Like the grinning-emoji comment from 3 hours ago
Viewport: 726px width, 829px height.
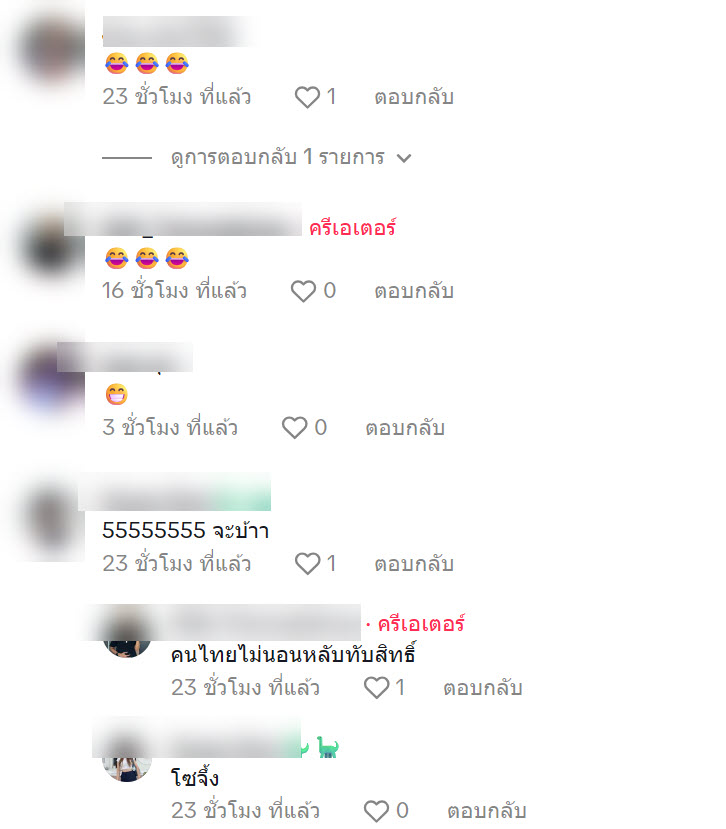pos(295,428)
